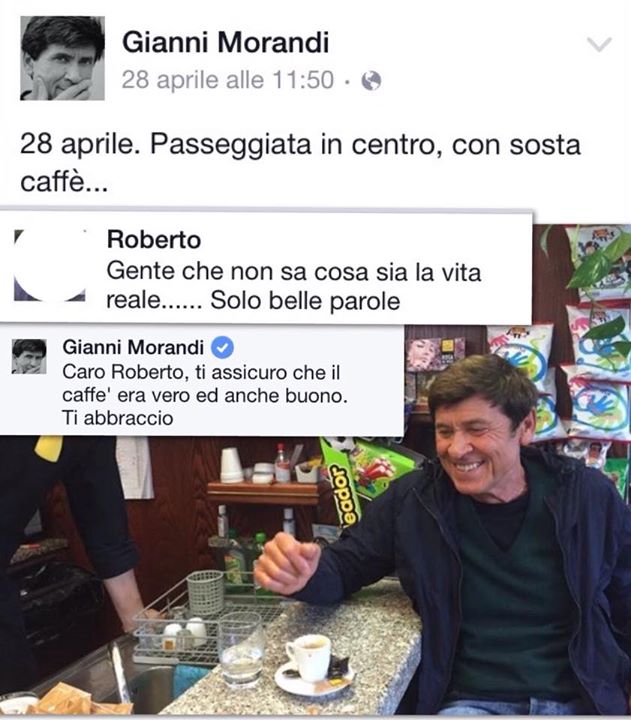This screenshot has height=720, width=631.
Task: Select the post caption about Passeggiata in centro
Action: point(300,163)
